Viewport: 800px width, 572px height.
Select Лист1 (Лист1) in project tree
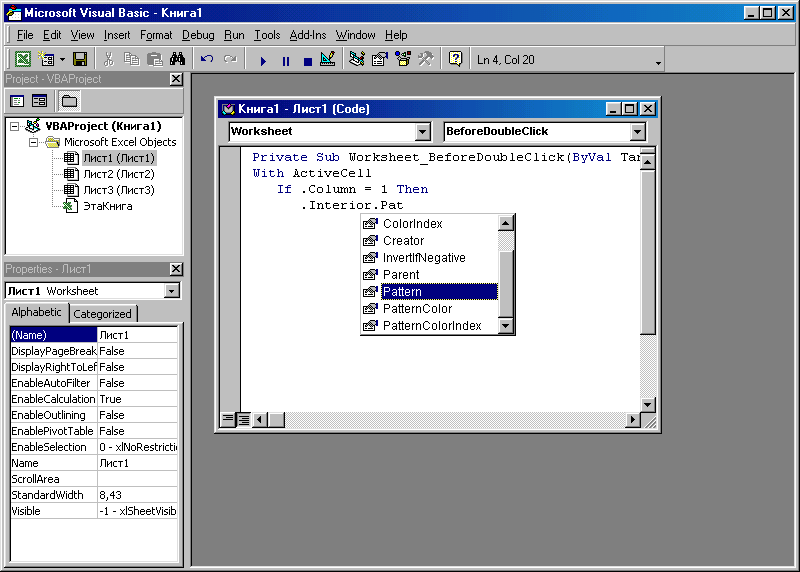[x=119, y=158]
